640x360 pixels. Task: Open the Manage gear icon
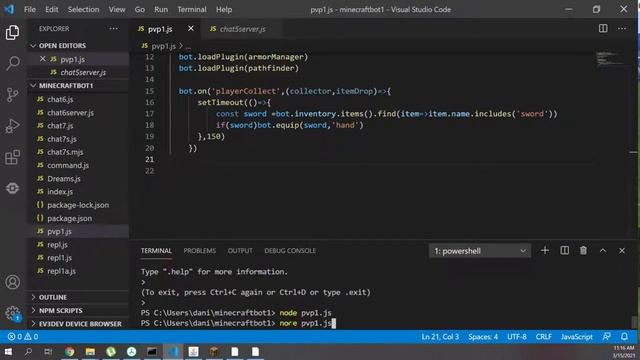pos(12,313)
